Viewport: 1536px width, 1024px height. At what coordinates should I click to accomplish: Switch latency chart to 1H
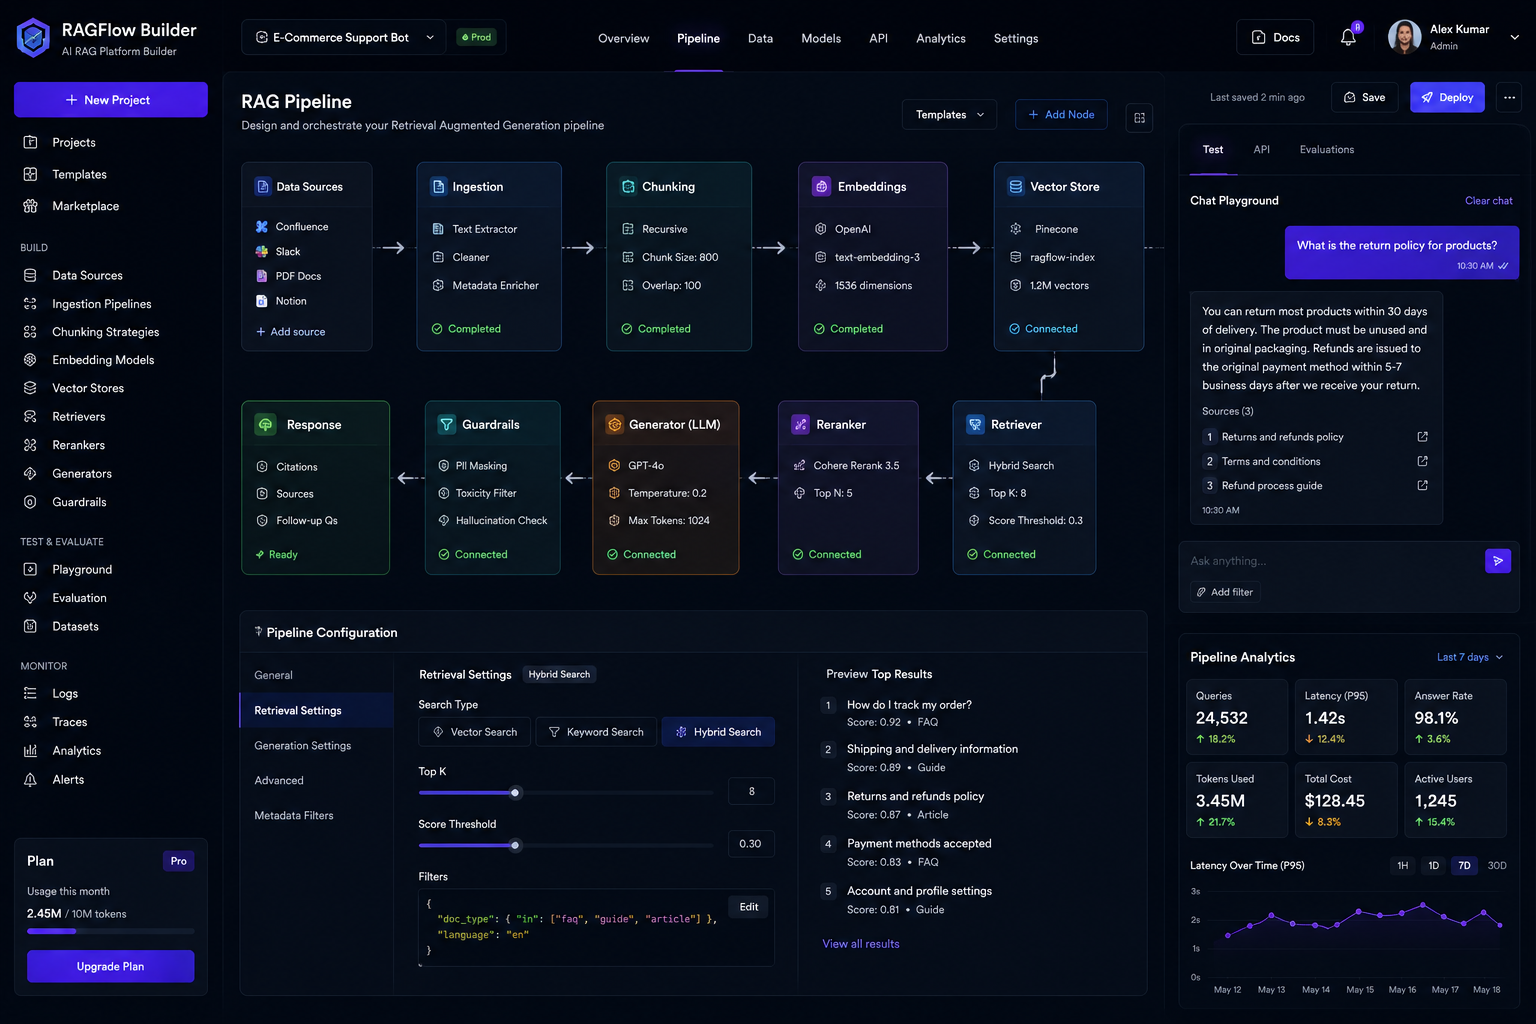[1403, 866]
